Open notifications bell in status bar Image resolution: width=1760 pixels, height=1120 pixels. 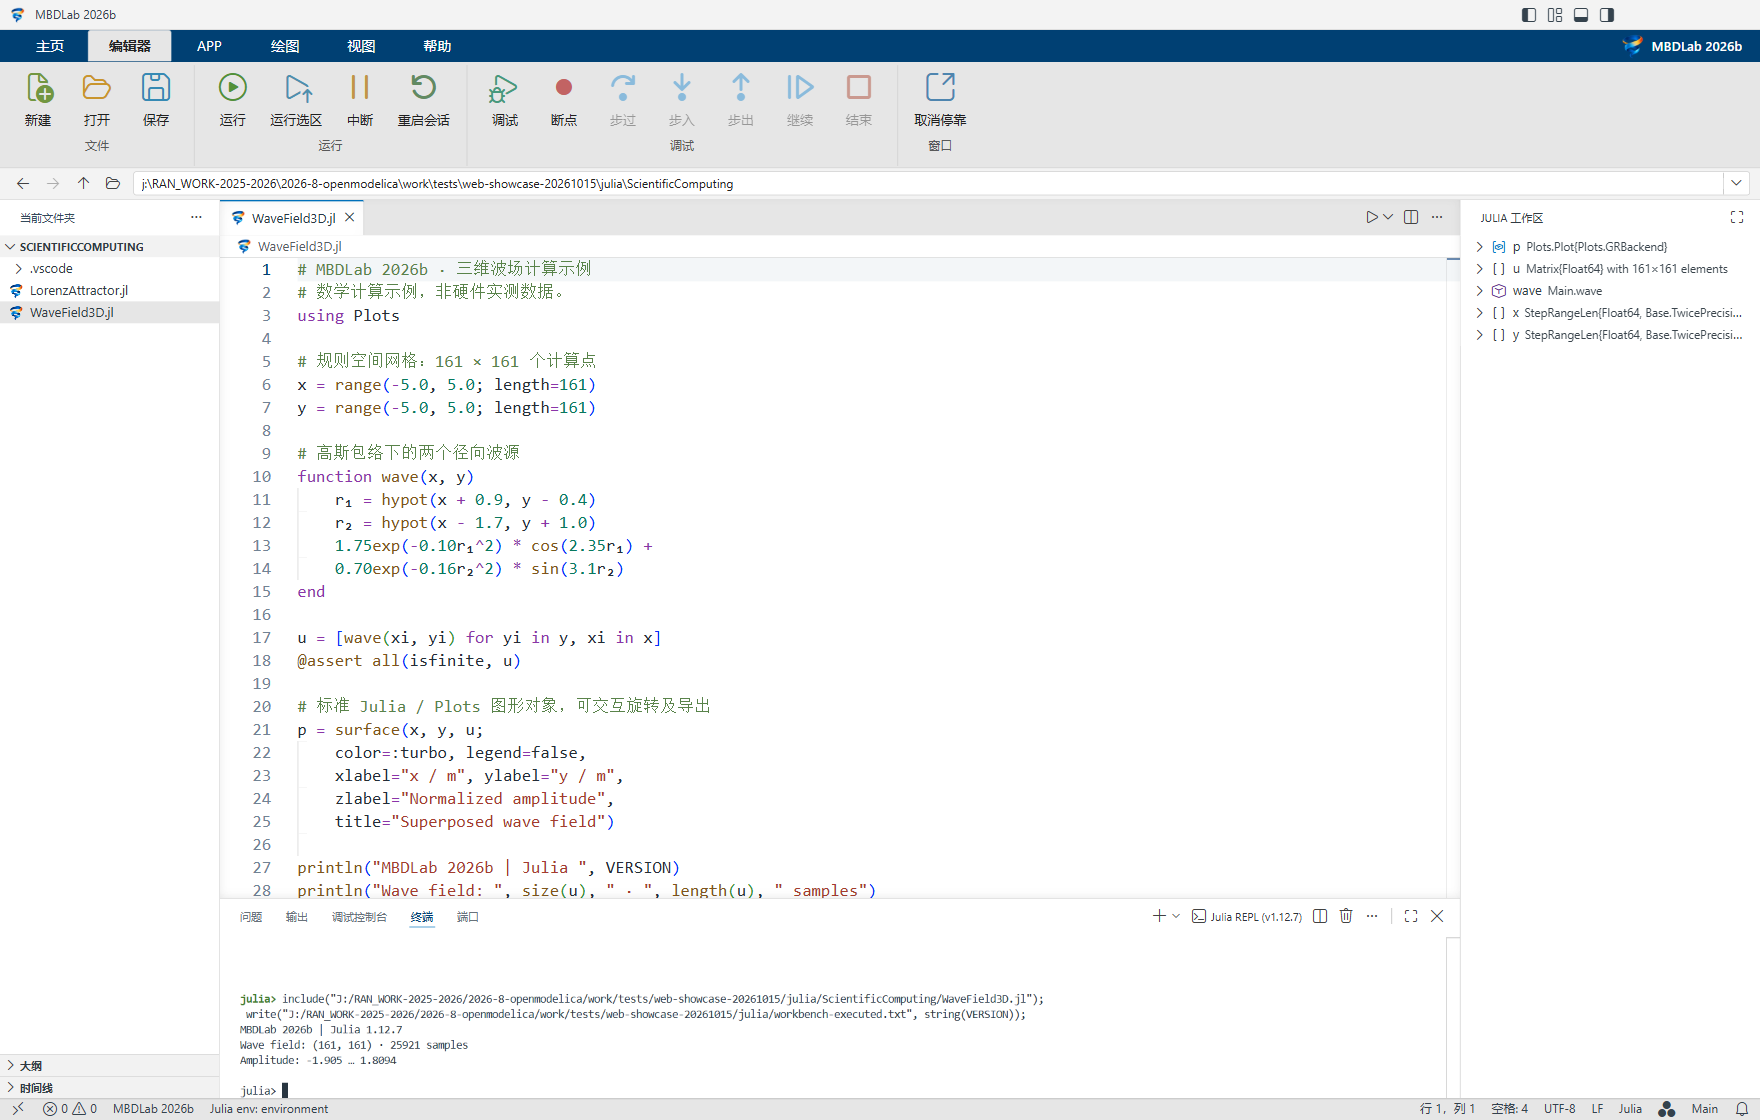[1742, 1109]
